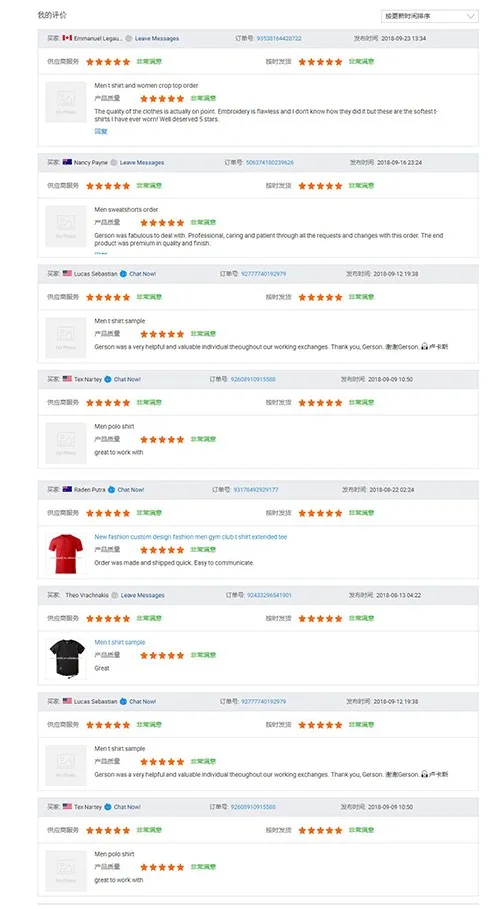Open 'New fashion custom design' product link
Image resolution: width=500 pixels, height=909 pixels.
point(191,537)
